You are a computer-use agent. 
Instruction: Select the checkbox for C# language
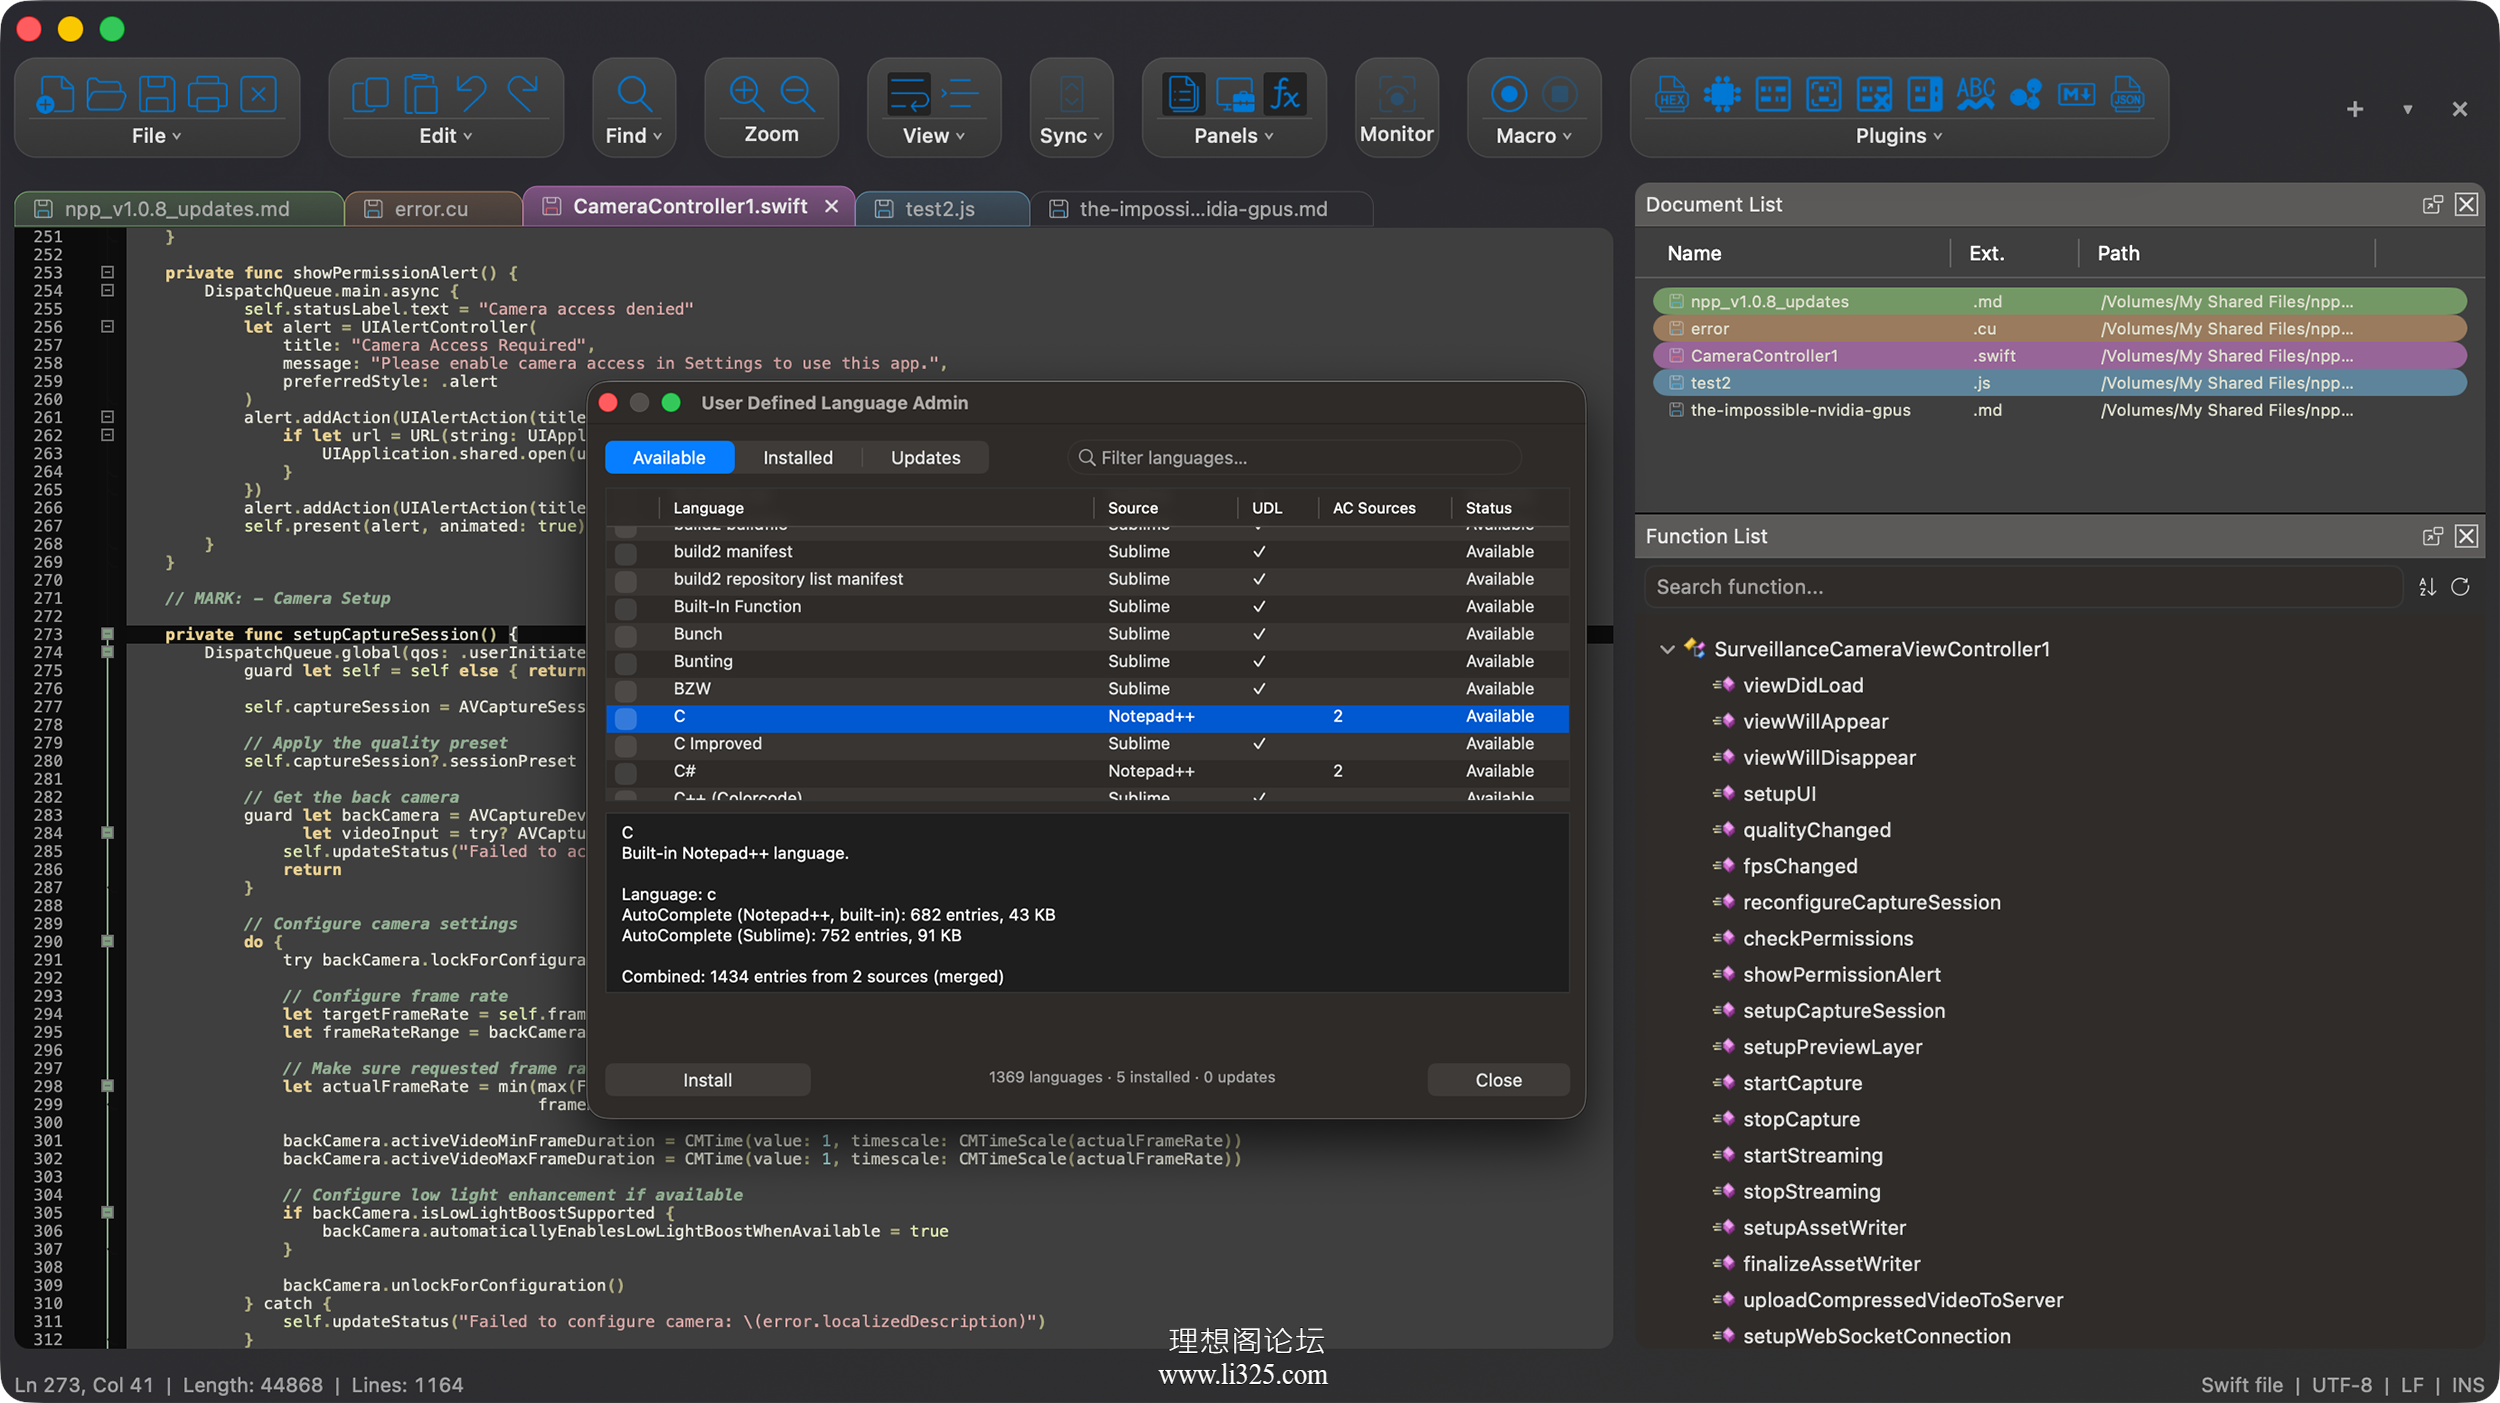(626, 772)
